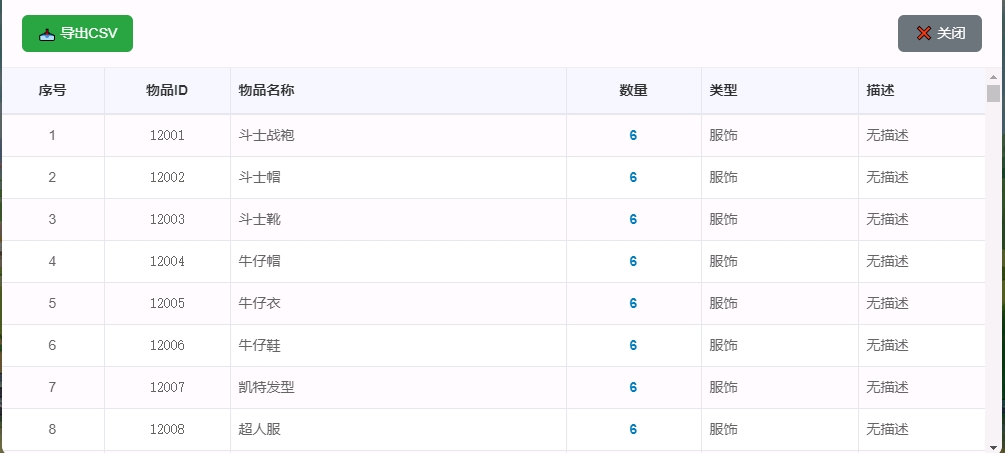Viewport: 1005px width, 453px height.
Task: Select the 描述 column header
Action: coord(922,91)
